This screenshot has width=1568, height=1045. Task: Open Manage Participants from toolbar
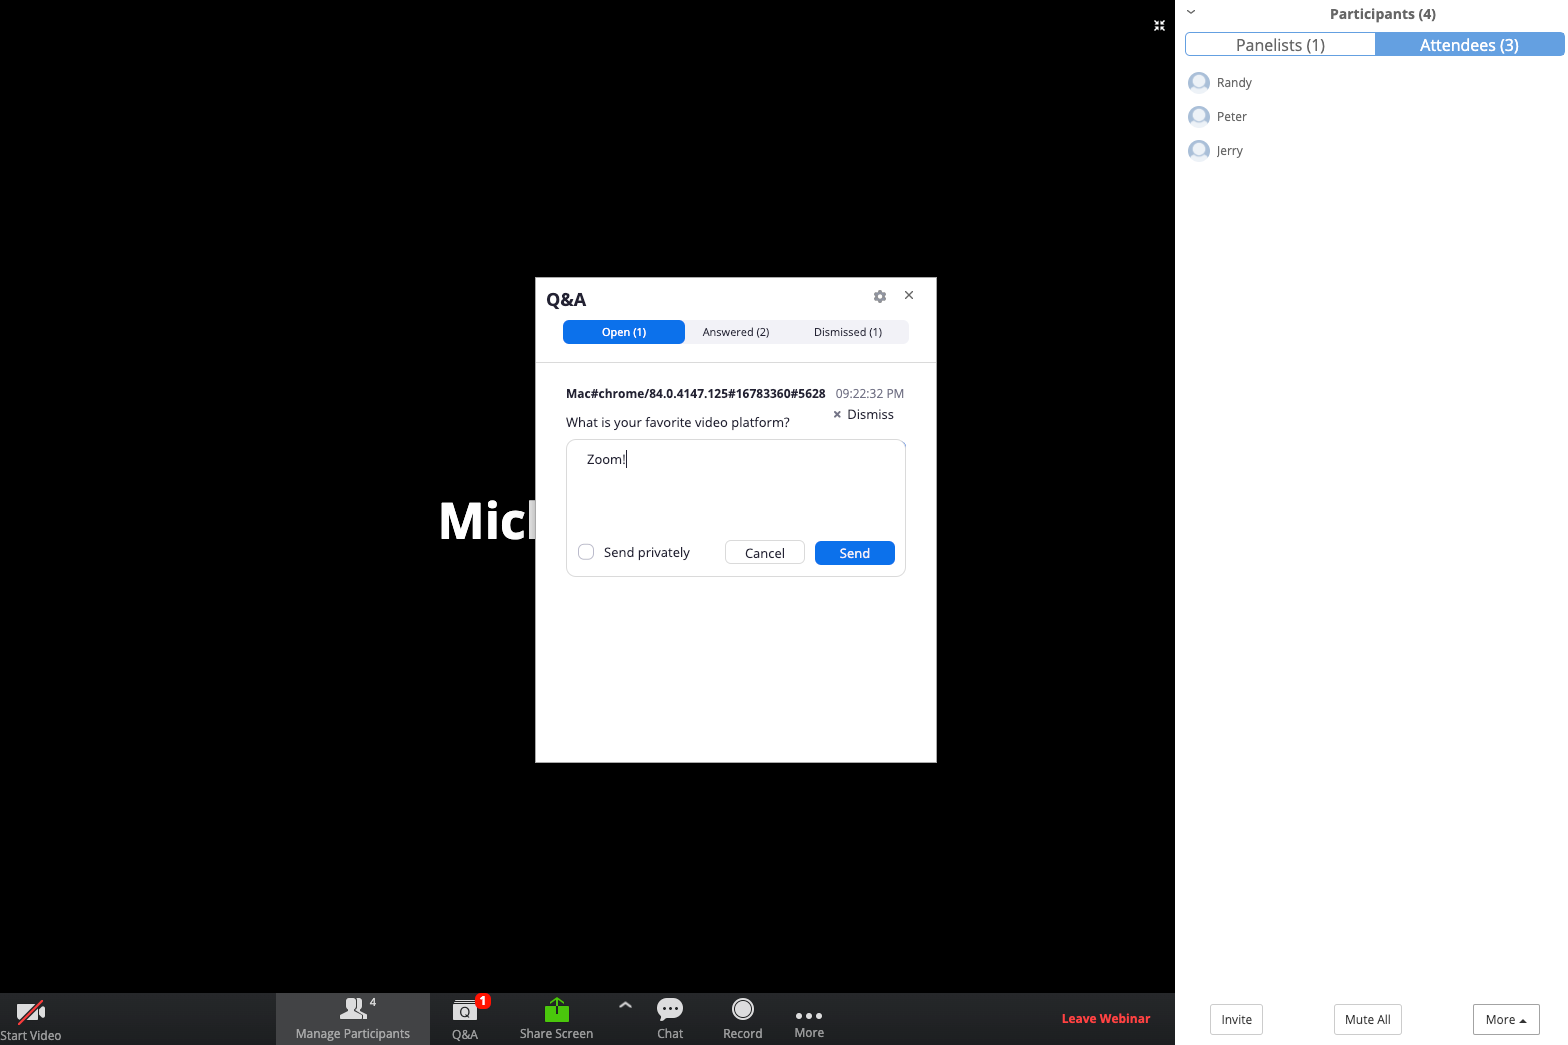pos(353,1019)
